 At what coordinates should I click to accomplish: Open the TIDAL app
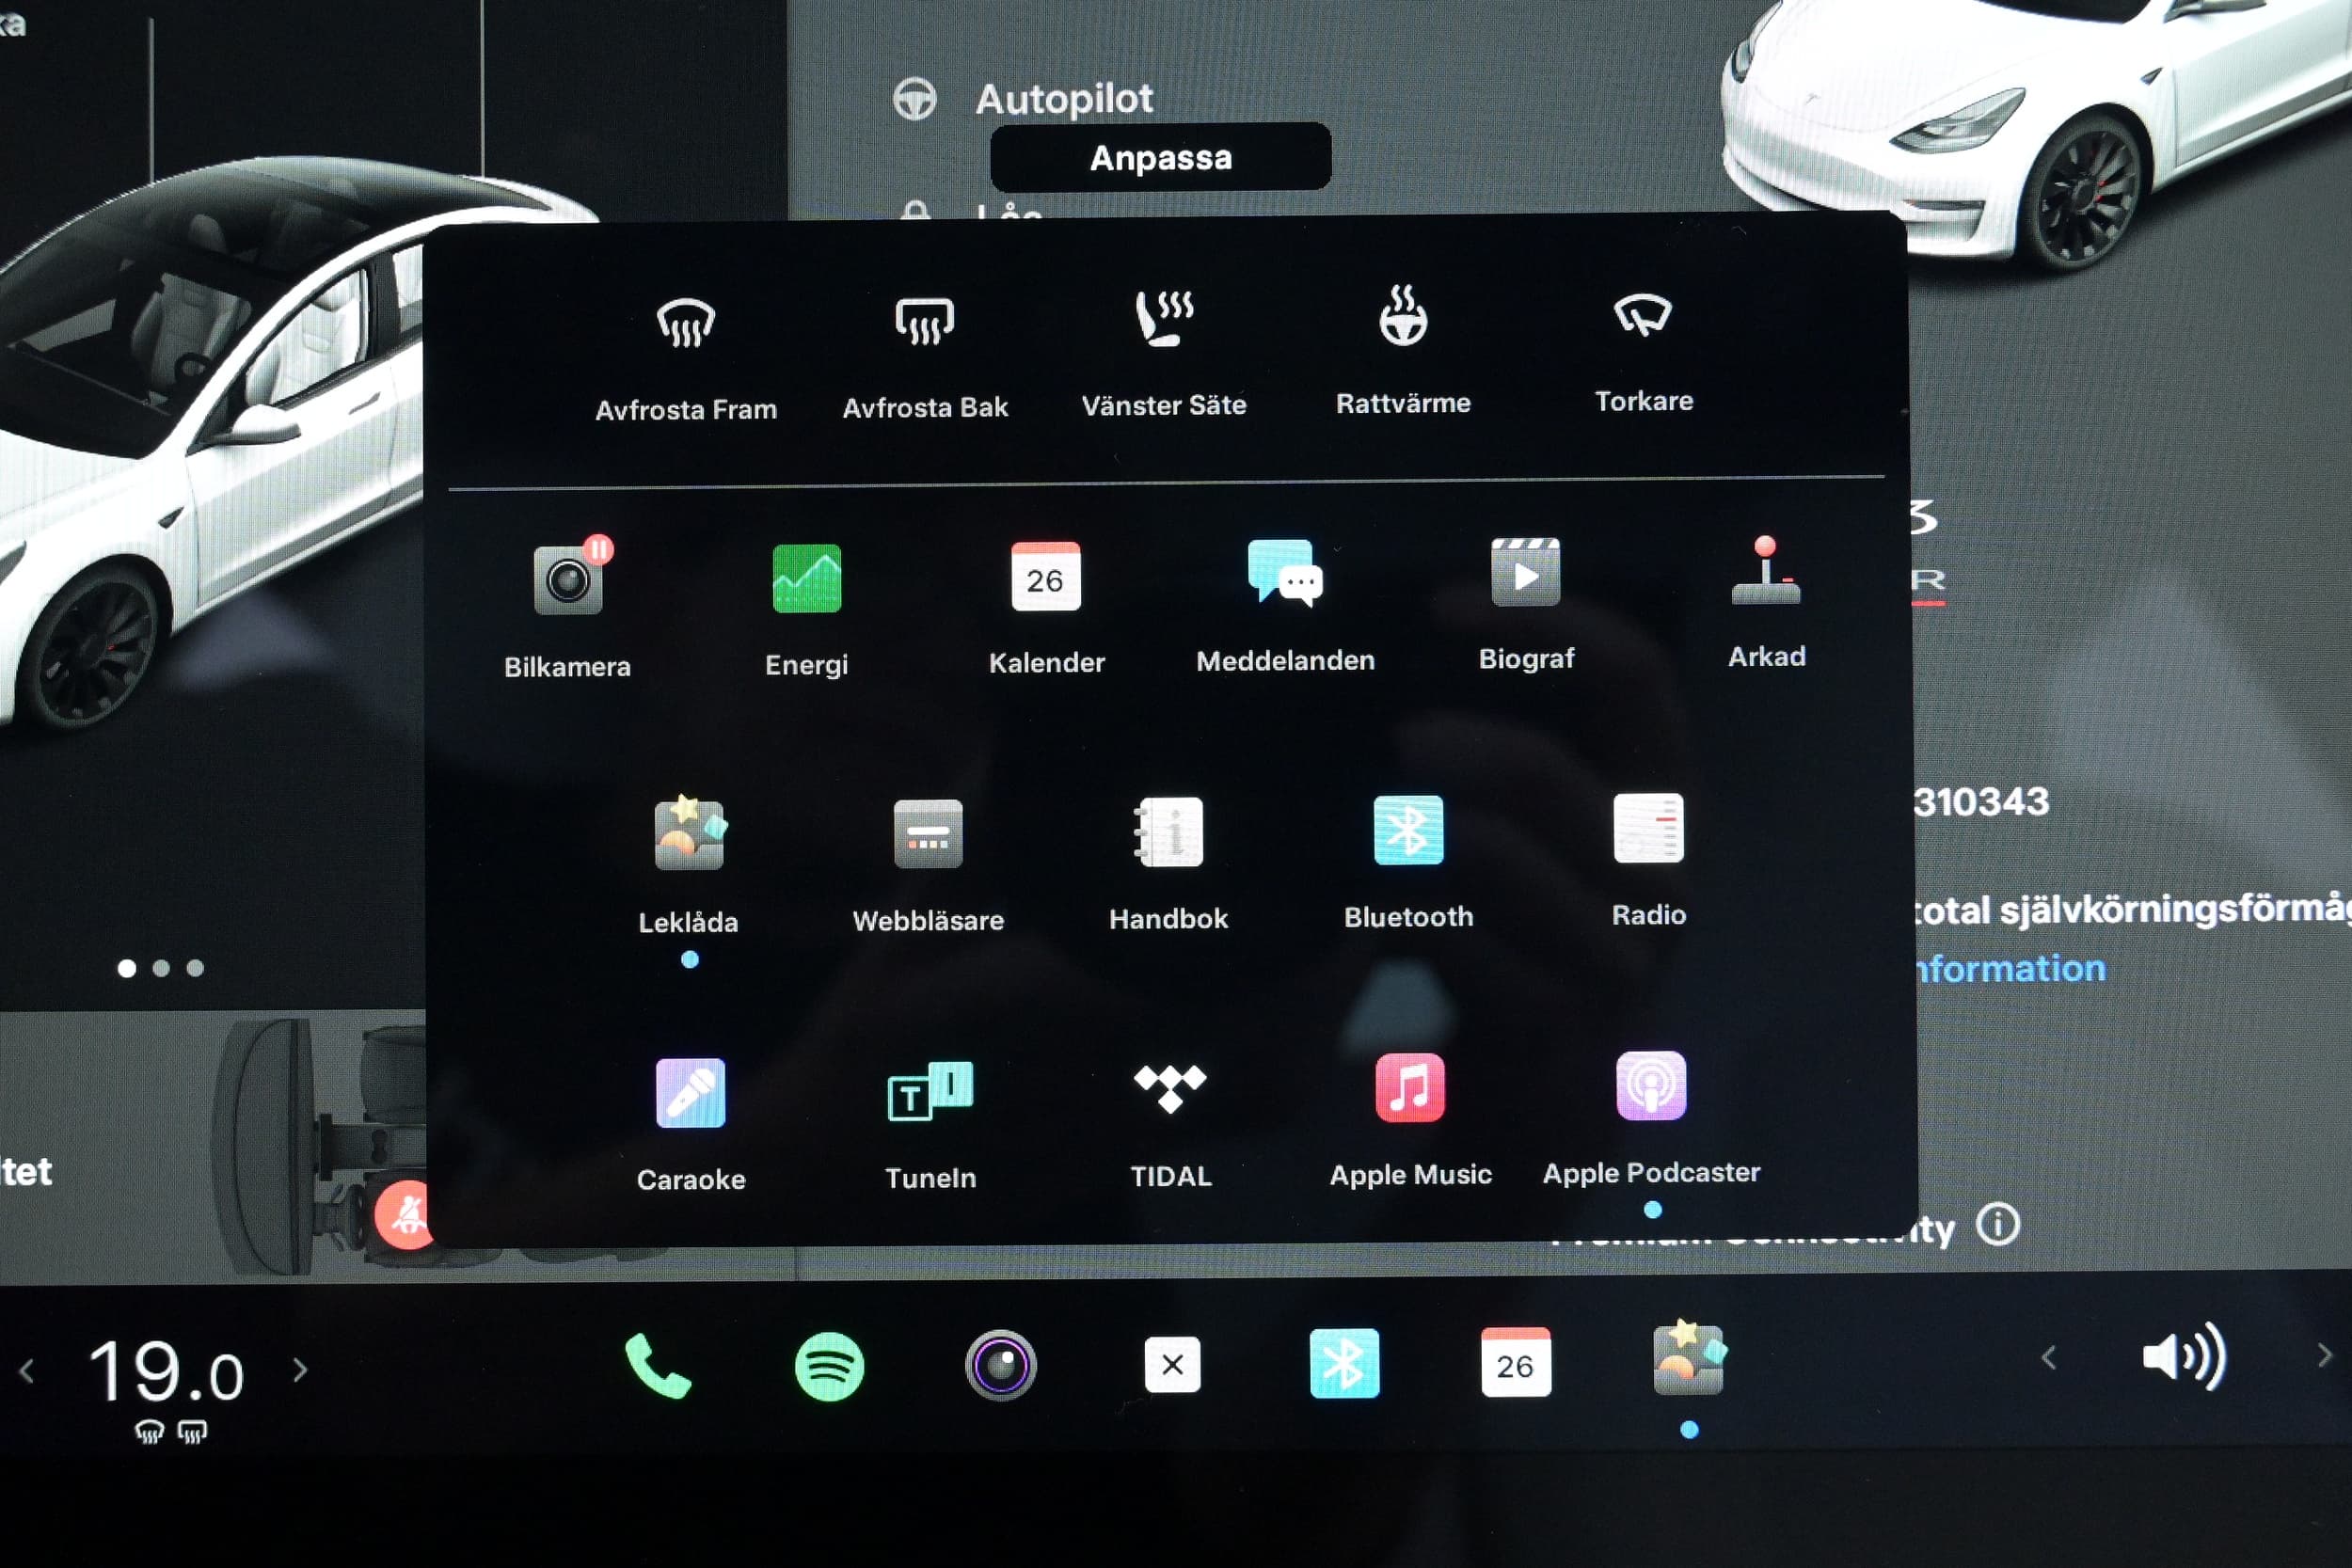tap(1170, 1124)
